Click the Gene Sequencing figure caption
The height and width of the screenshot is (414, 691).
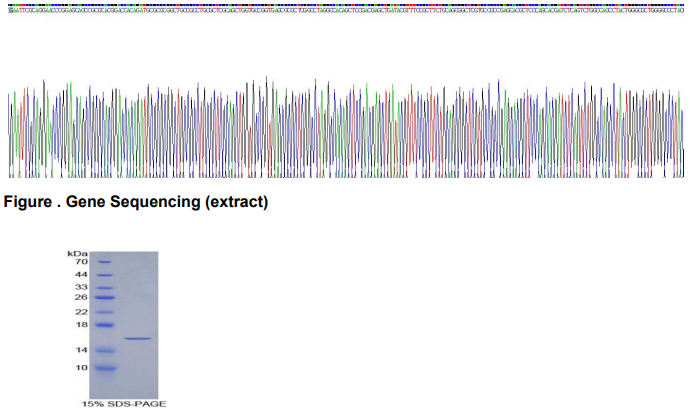[x=136, y=202]
